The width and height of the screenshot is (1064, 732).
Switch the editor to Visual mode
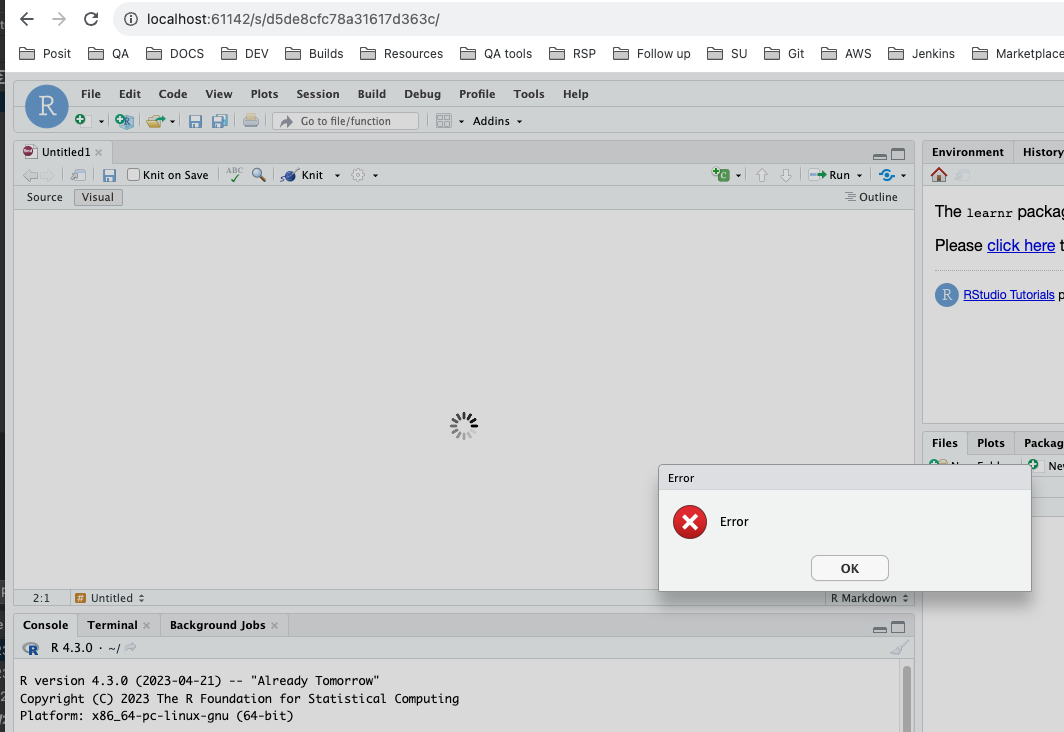(97, 197)
